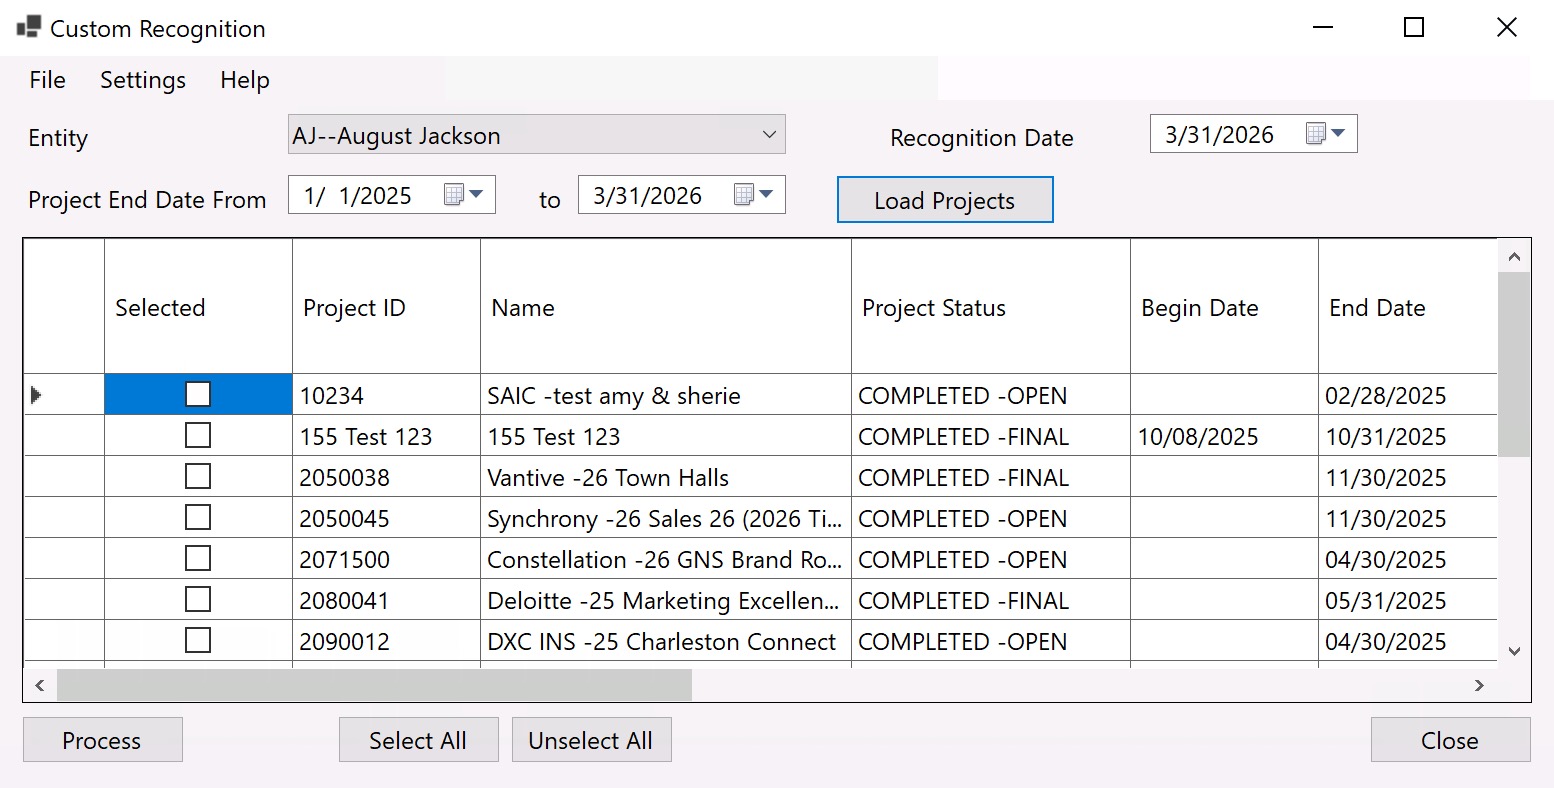Check the DXC INS -25 Charleston Connect checkbox
This screenshot has width=1554, height=788.
197,640
